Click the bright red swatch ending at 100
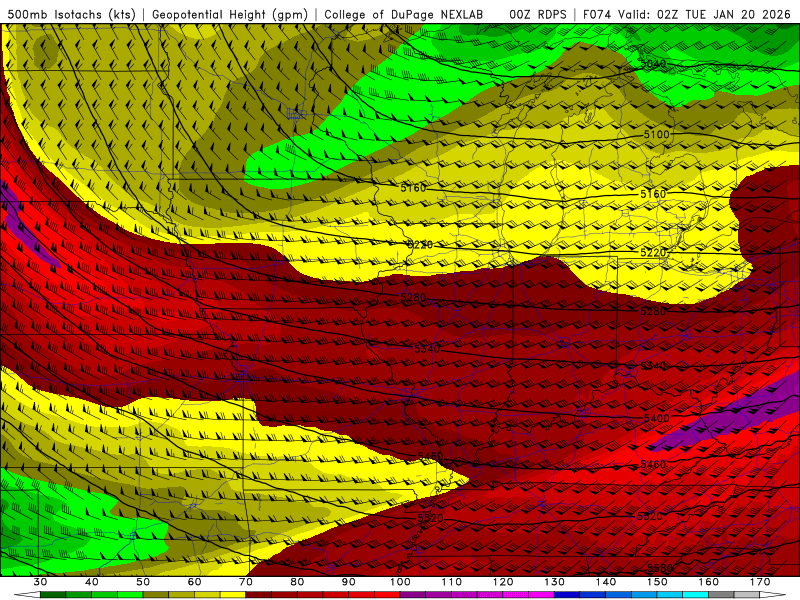This screenshot has width=800, height=600. 387,594
